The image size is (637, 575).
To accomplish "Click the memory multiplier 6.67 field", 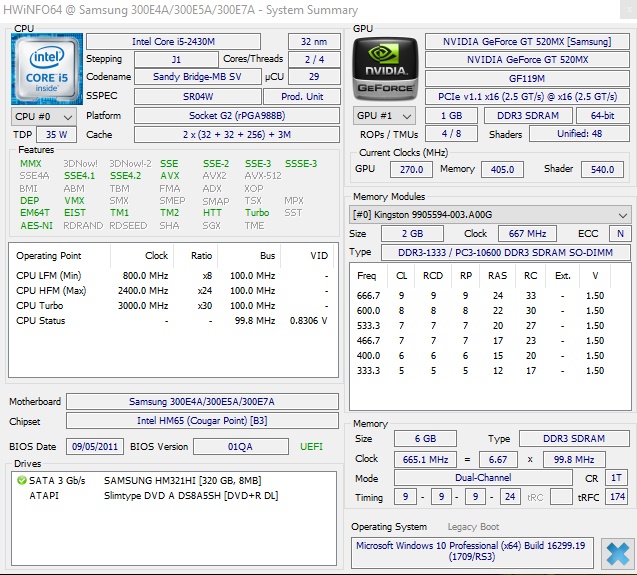I will click(498, 460).
